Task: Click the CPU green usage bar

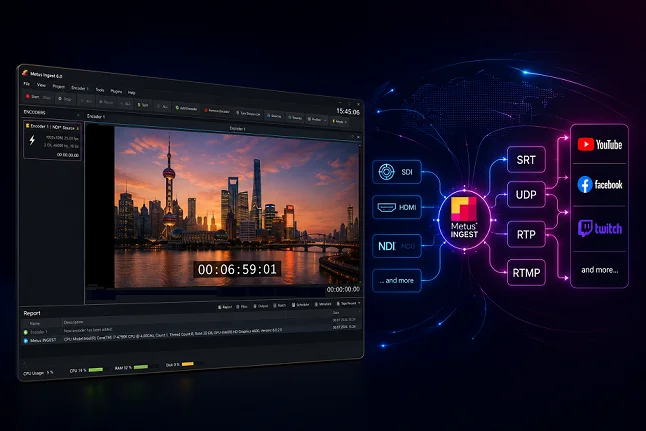Action: (x=96, y=370)
